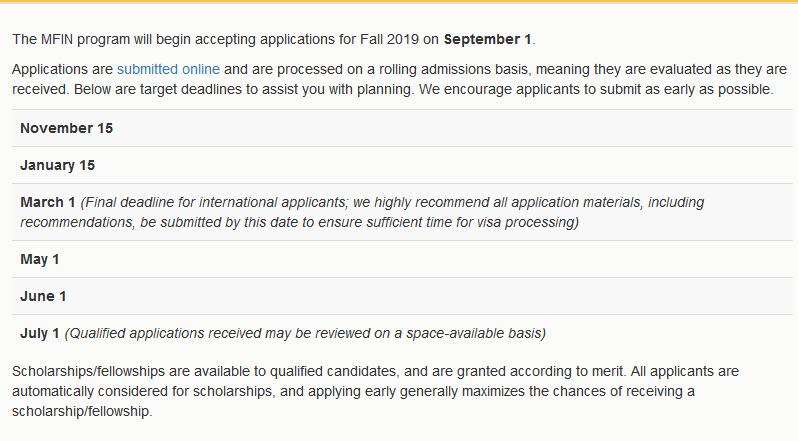The image size is (798, 441).
Task: Click the orange bar at page top
Action: 399,2
